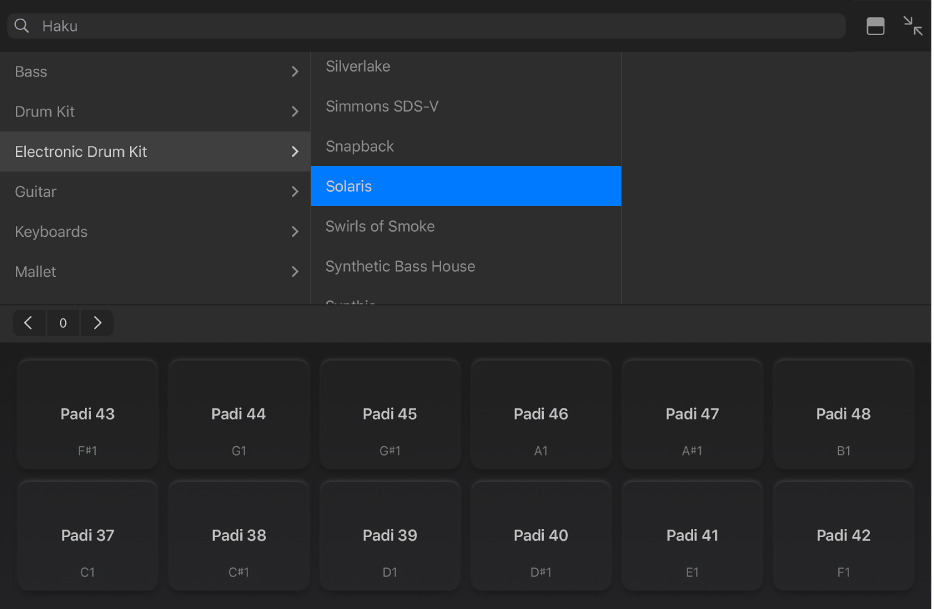934x609 pixels.
Task: Select the Snapback kit
Action: pos(360,146)
